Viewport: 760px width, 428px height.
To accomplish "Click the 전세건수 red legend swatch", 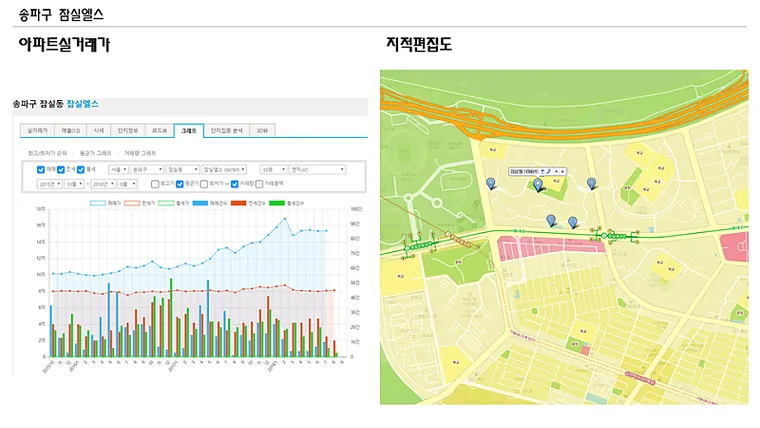I will click(238, 204).
